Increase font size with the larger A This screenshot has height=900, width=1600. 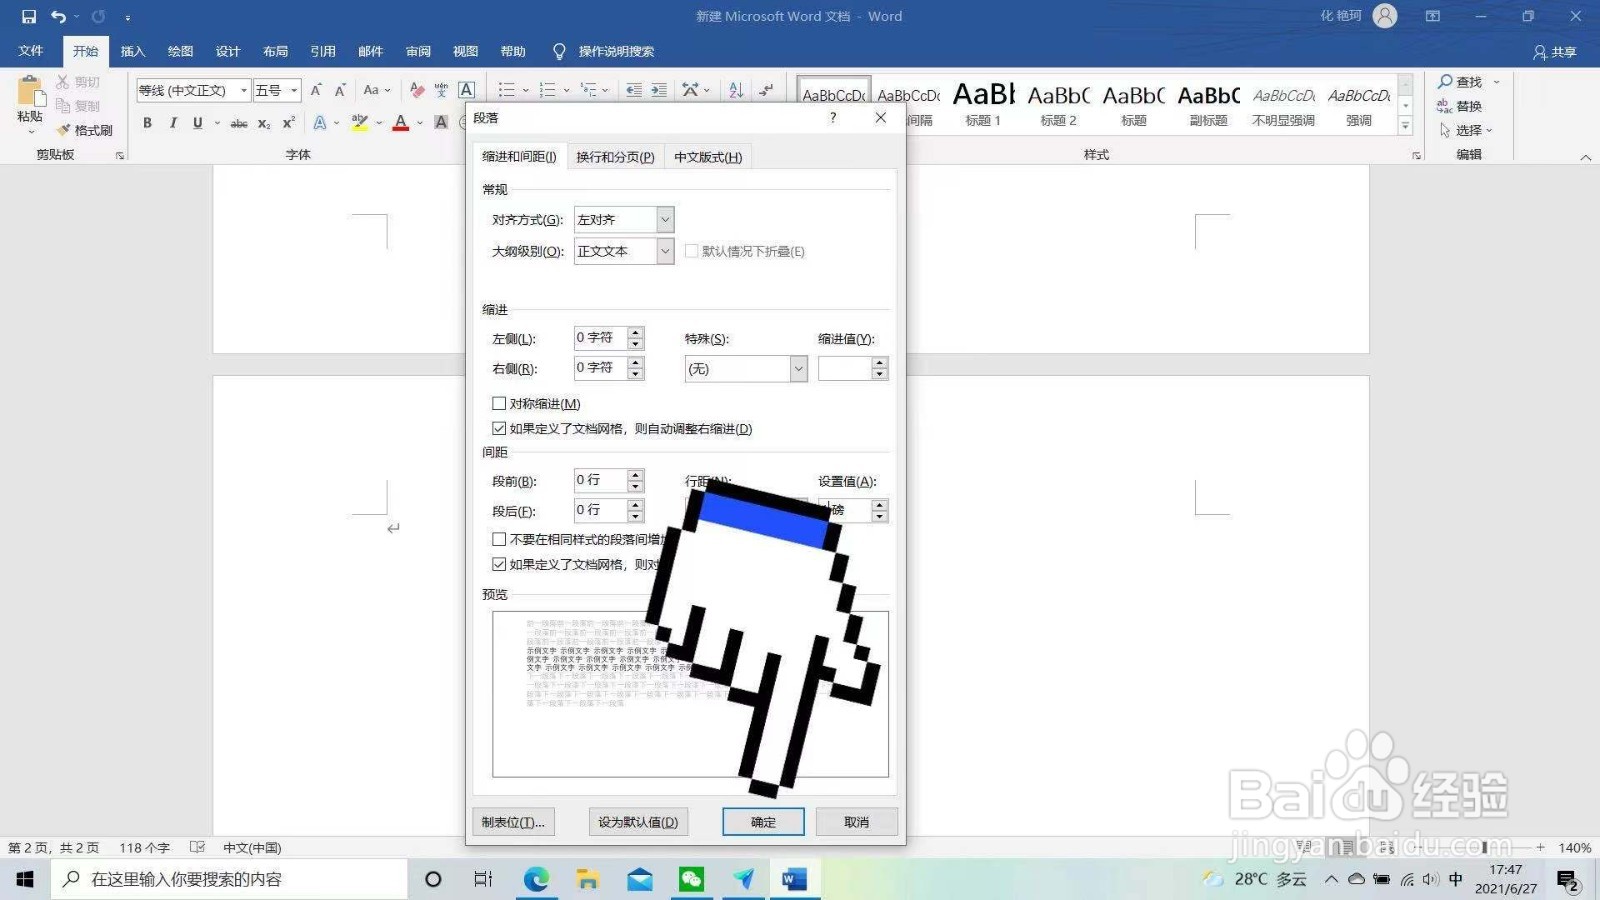[316, 90]
